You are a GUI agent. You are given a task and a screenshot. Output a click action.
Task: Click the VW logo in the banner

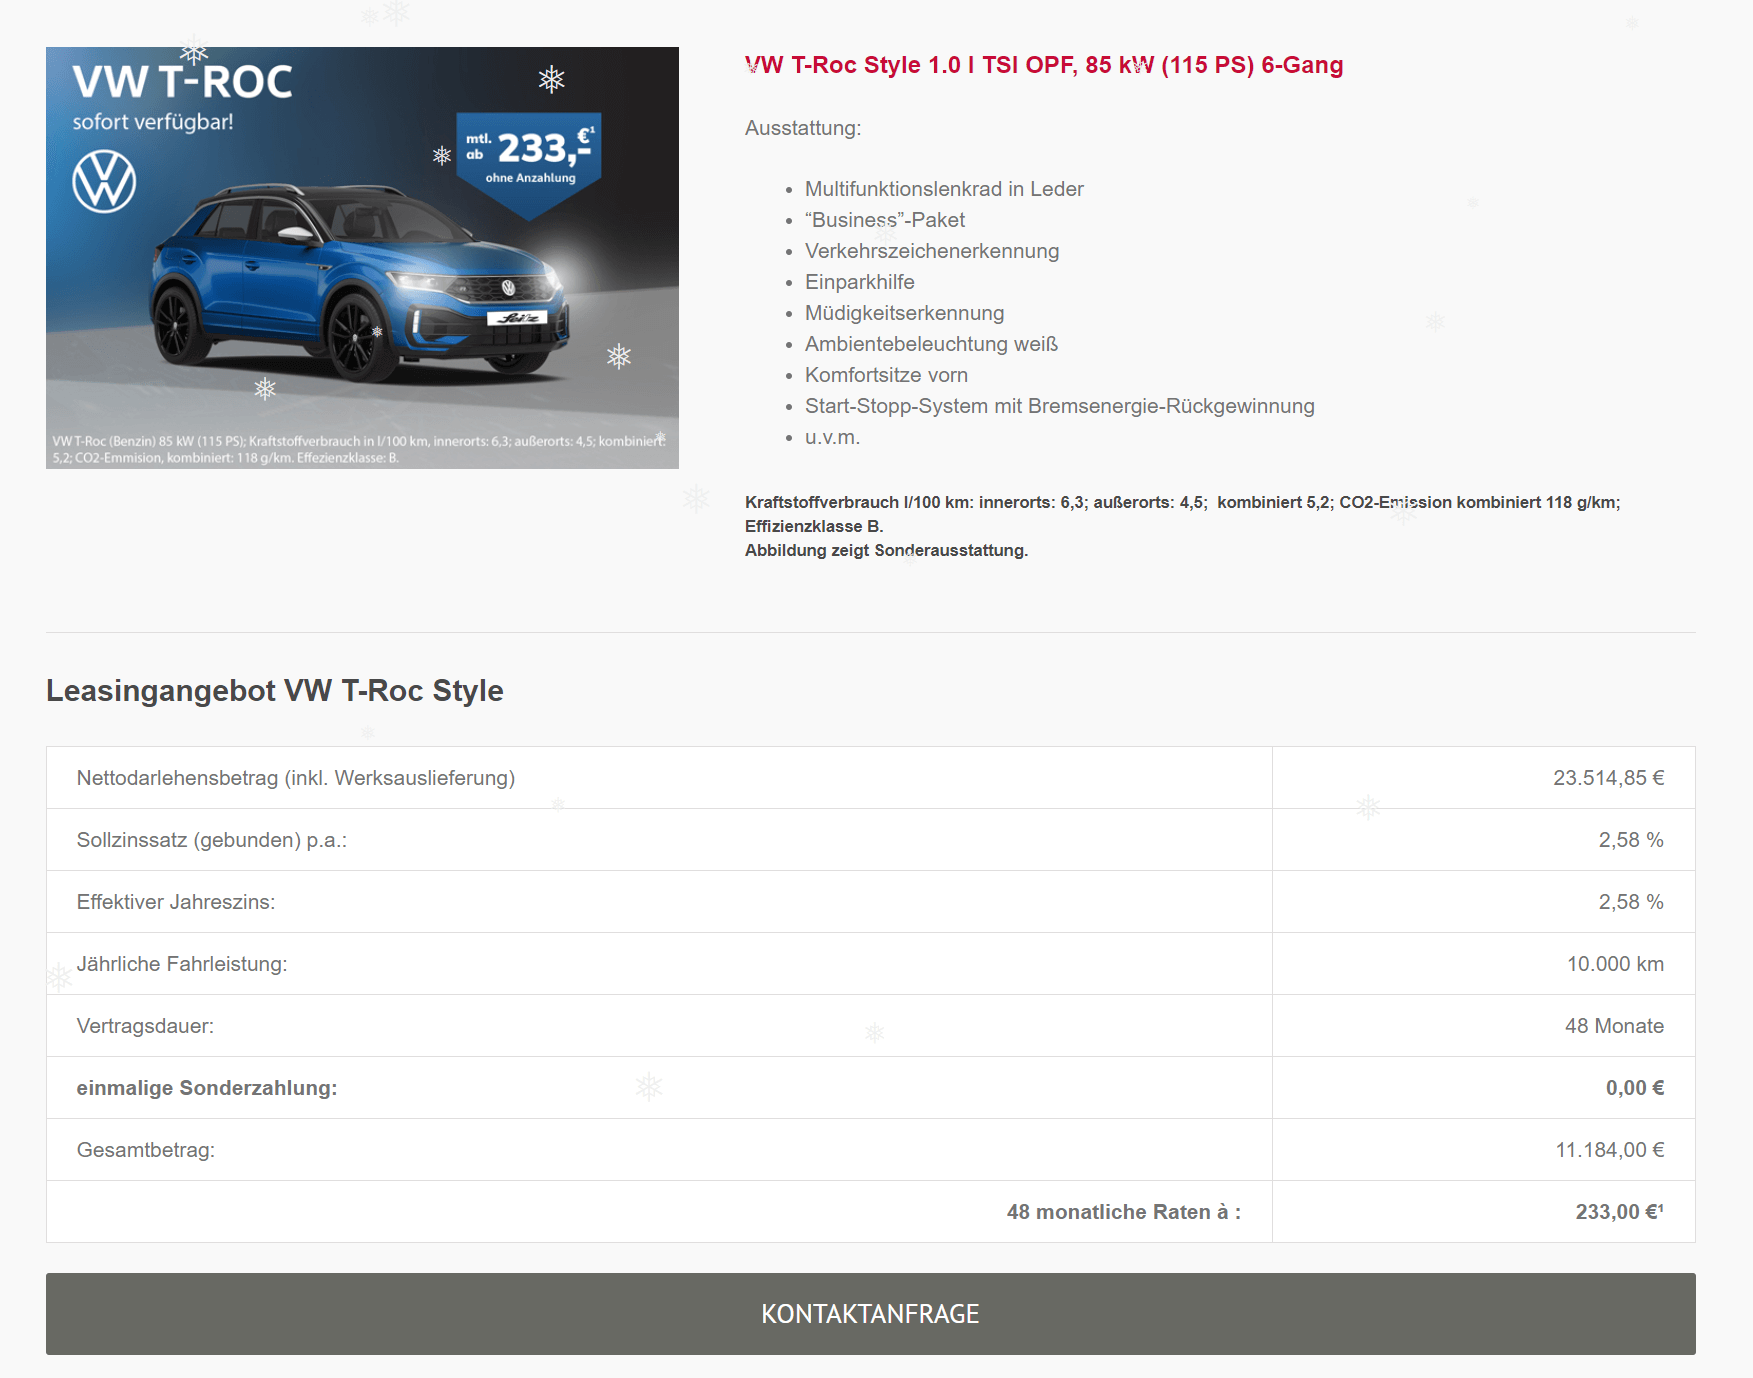pyautogui.click(x=104, y=182)
